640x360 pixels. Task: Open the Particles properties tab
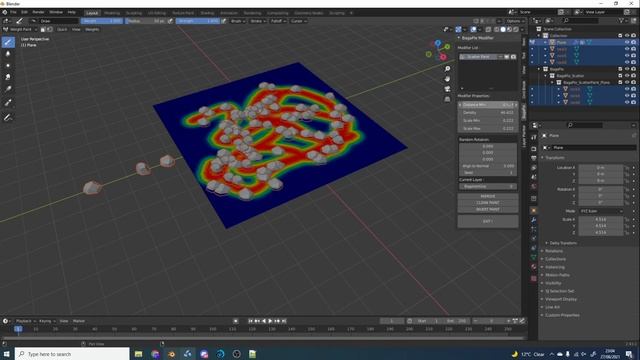[534, 229]
